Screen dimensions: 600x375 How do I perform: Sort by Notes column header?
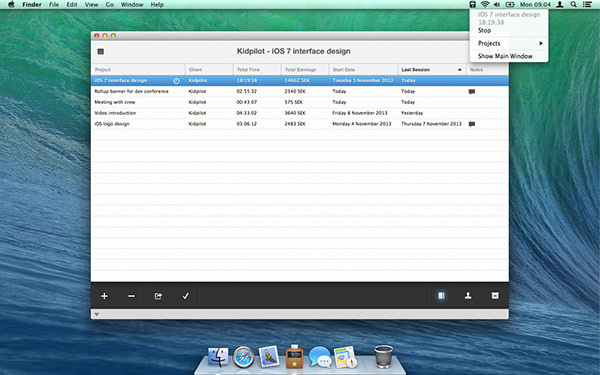(487, 70)
